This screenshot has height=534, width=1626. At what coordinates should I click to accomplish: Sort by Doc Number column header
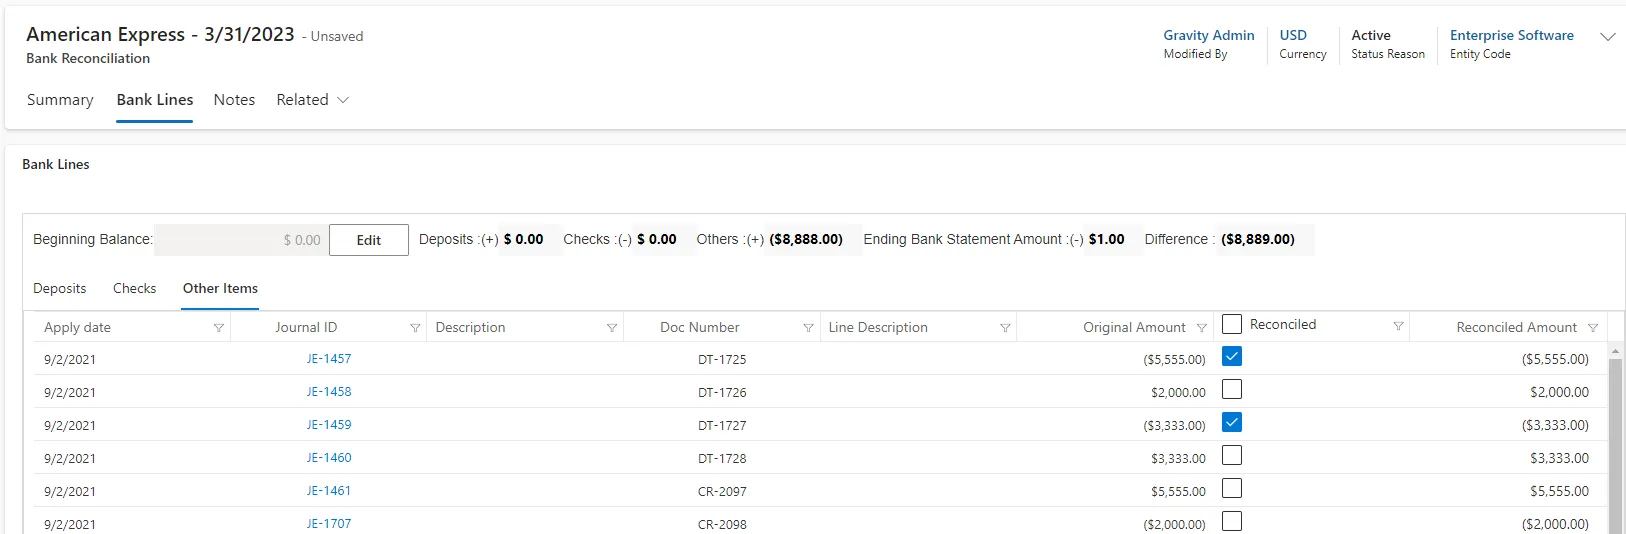point(700,327)
